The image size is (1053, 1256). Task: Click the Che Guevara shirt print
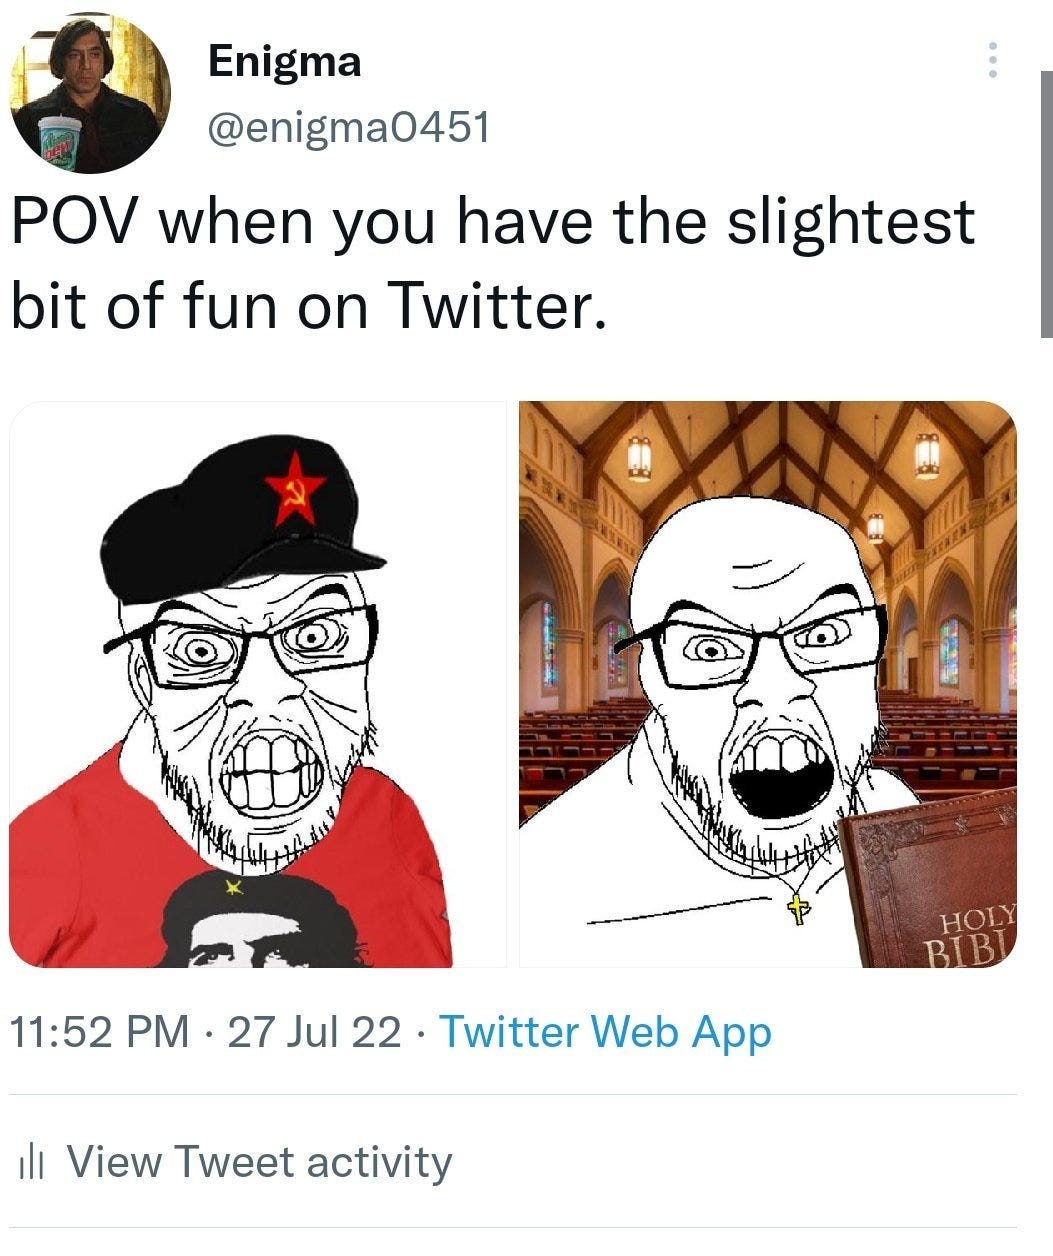coord(265,918)
